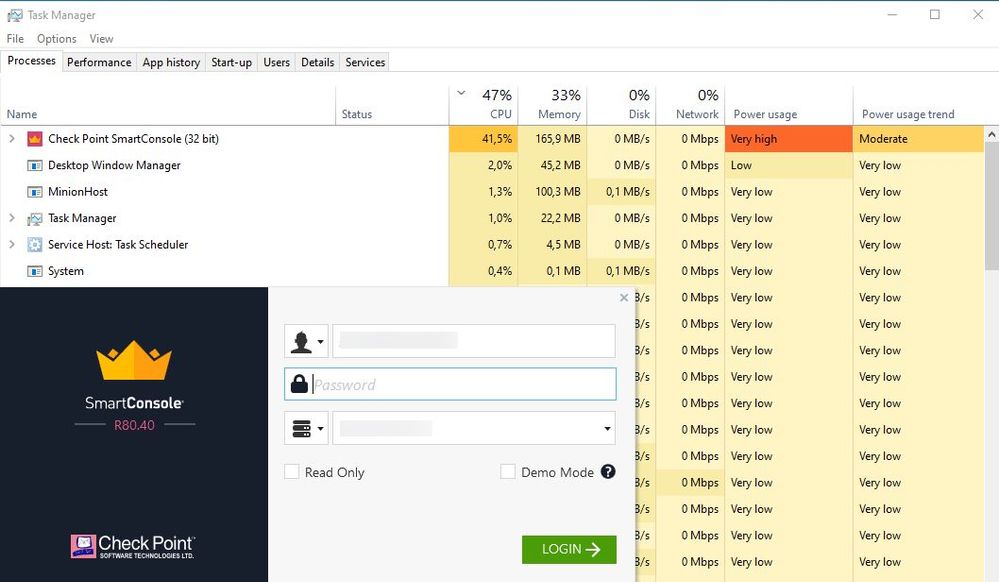Click the Task Manager title bar icon
This screenshot has width=999, height=582.
click(x=15, y=15)
